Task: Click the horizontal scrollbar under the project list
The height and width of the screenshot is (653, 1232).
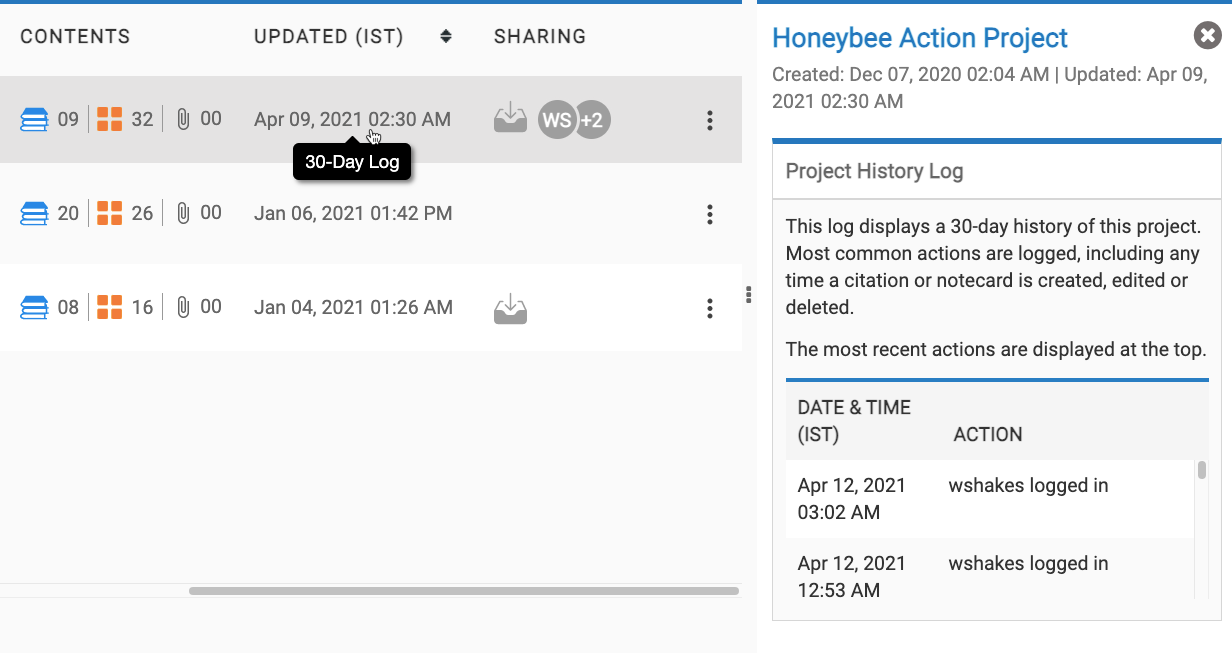Action: [463, 591]
